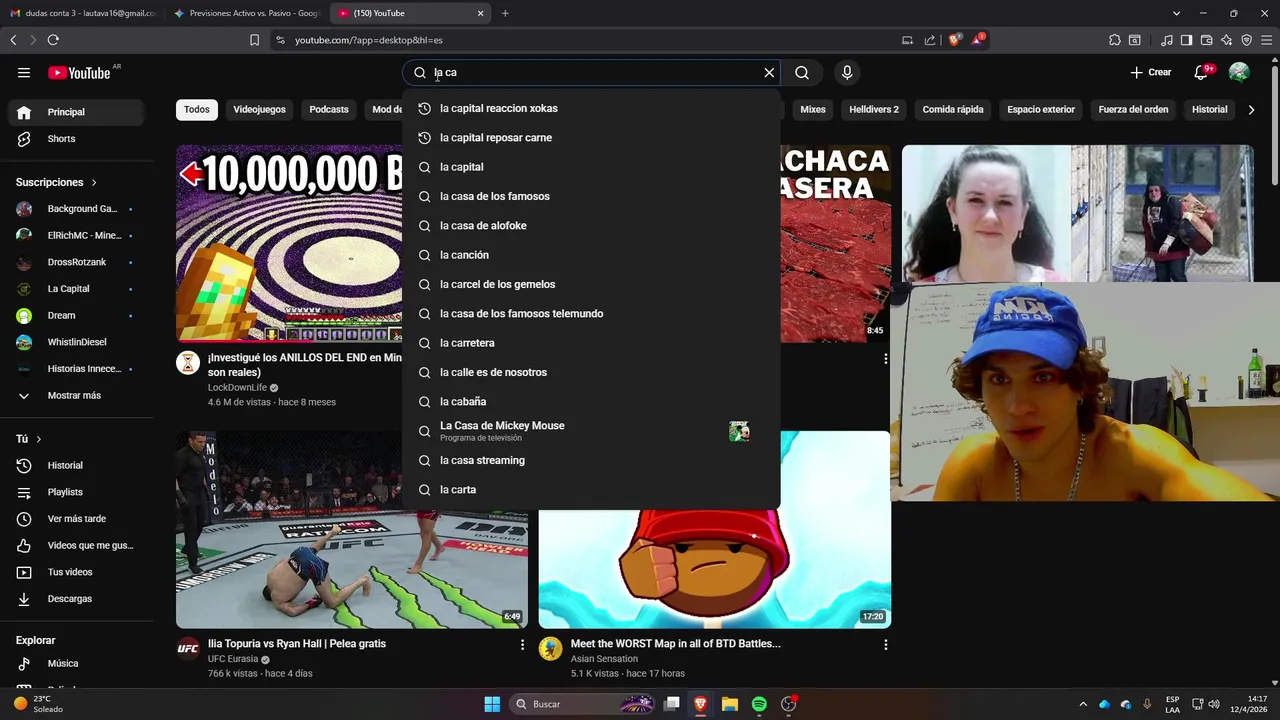Choose the suggestion la carta
Image resolution: width=1280 pixels, height=720 pixels.
point(591,490)
